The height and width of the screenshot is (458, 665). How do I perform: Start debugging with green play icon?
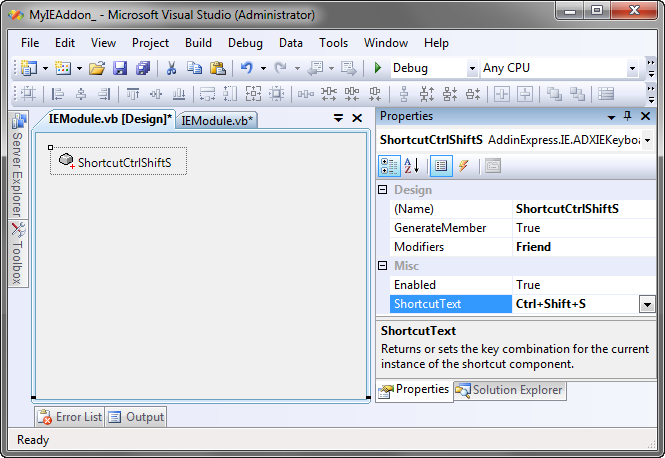coord(377,68)
